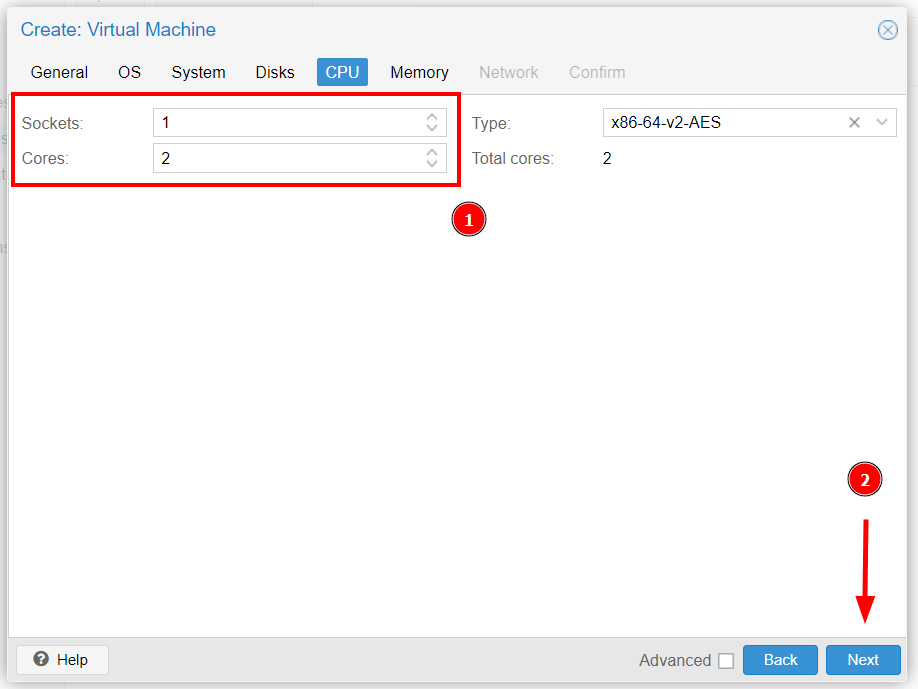Go to the System tab

pyautogui.click(x=198, y=72)
